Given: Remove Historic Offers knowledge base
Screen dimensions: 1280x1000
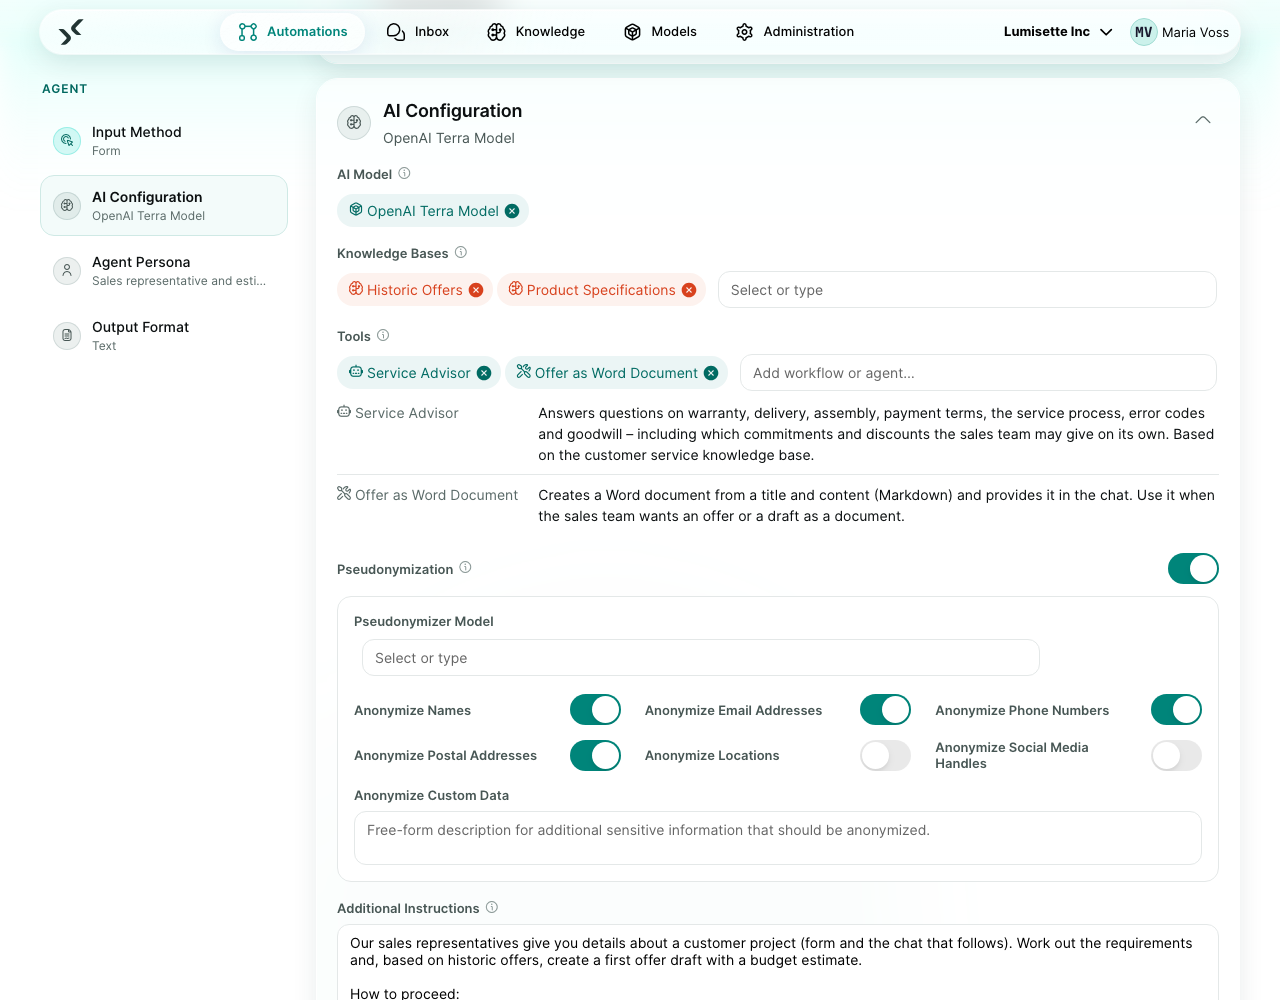Looking at the screenshot, I should pyautogui.click(x=476, y=290).
